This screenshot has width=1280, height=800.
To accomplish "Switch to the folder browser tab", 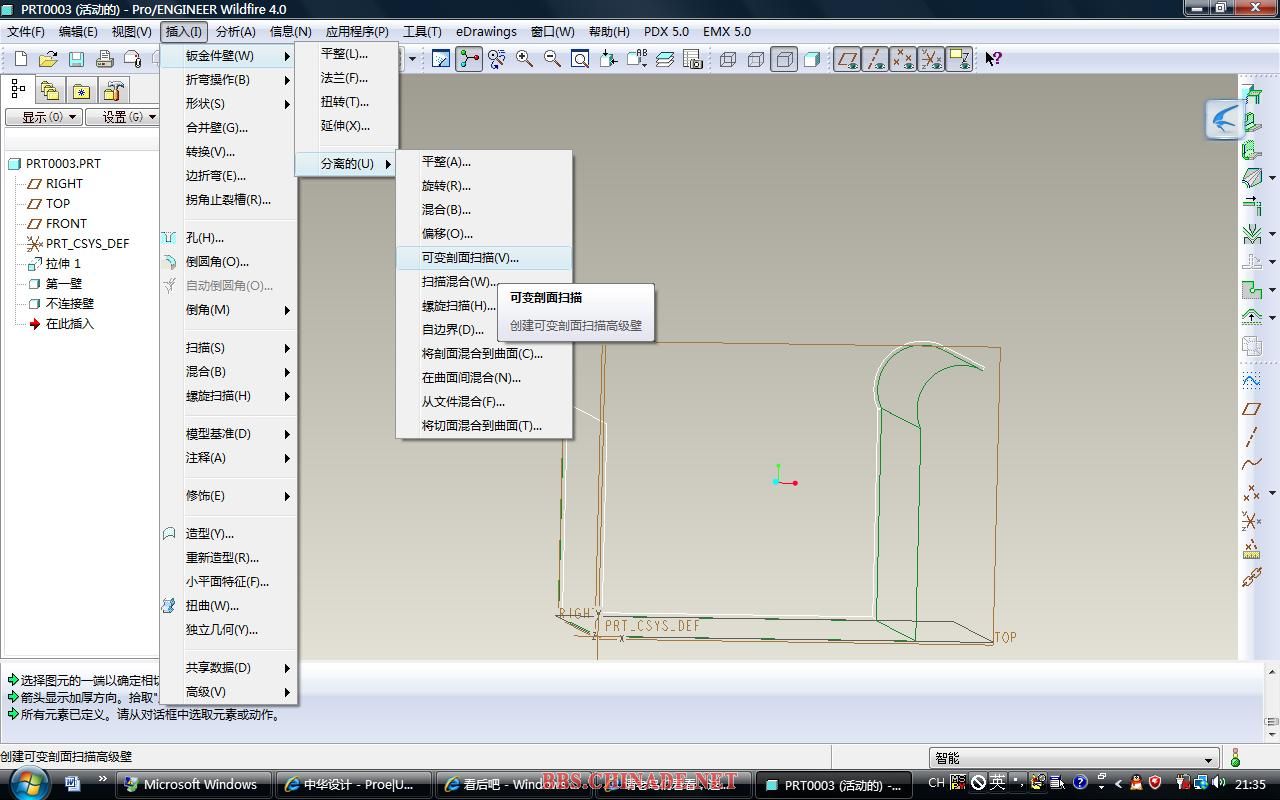I will coord(49,91).
